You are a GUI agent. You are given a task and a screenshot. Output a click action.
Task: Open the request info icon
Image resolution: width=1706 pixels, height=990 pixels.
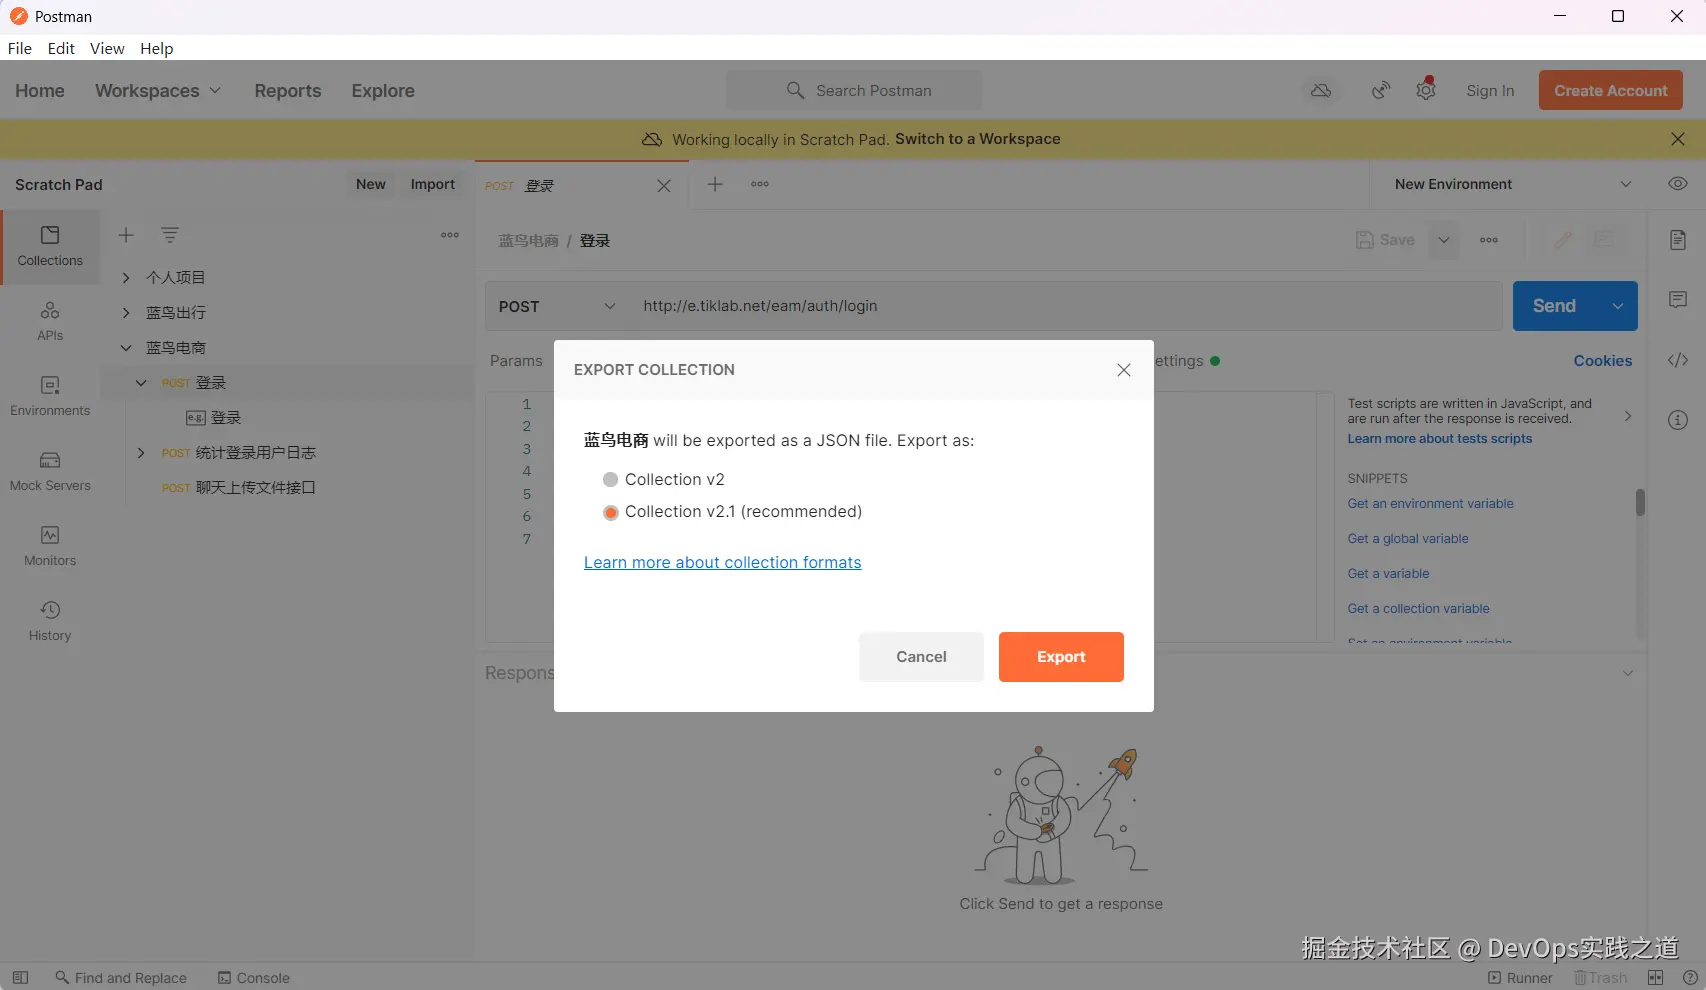point(1678,420)
